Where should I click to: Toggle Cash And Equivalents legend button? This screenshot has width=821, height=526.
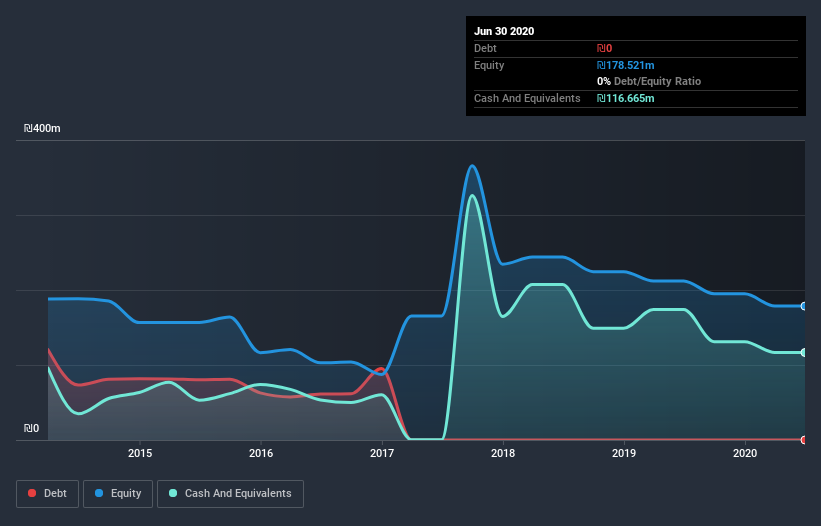(x=230, y=494)
